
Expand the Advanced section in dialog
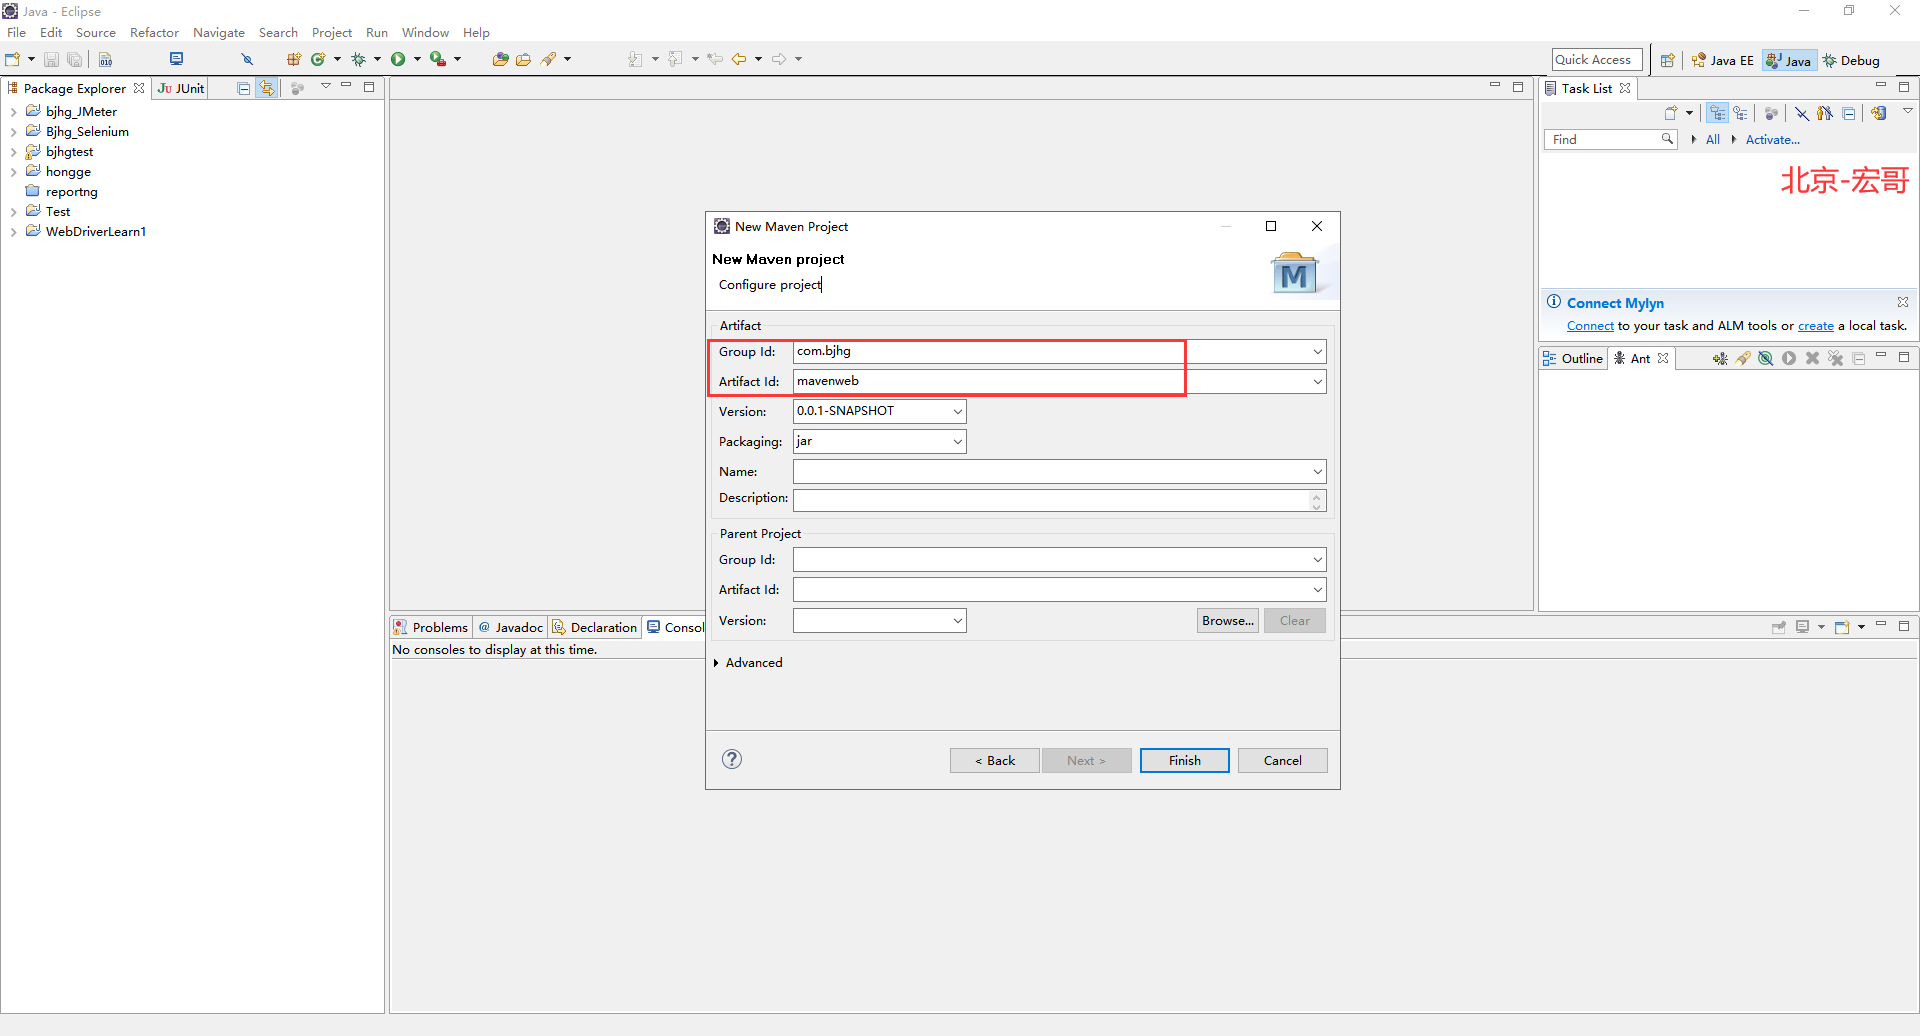[x=716, y=663]
